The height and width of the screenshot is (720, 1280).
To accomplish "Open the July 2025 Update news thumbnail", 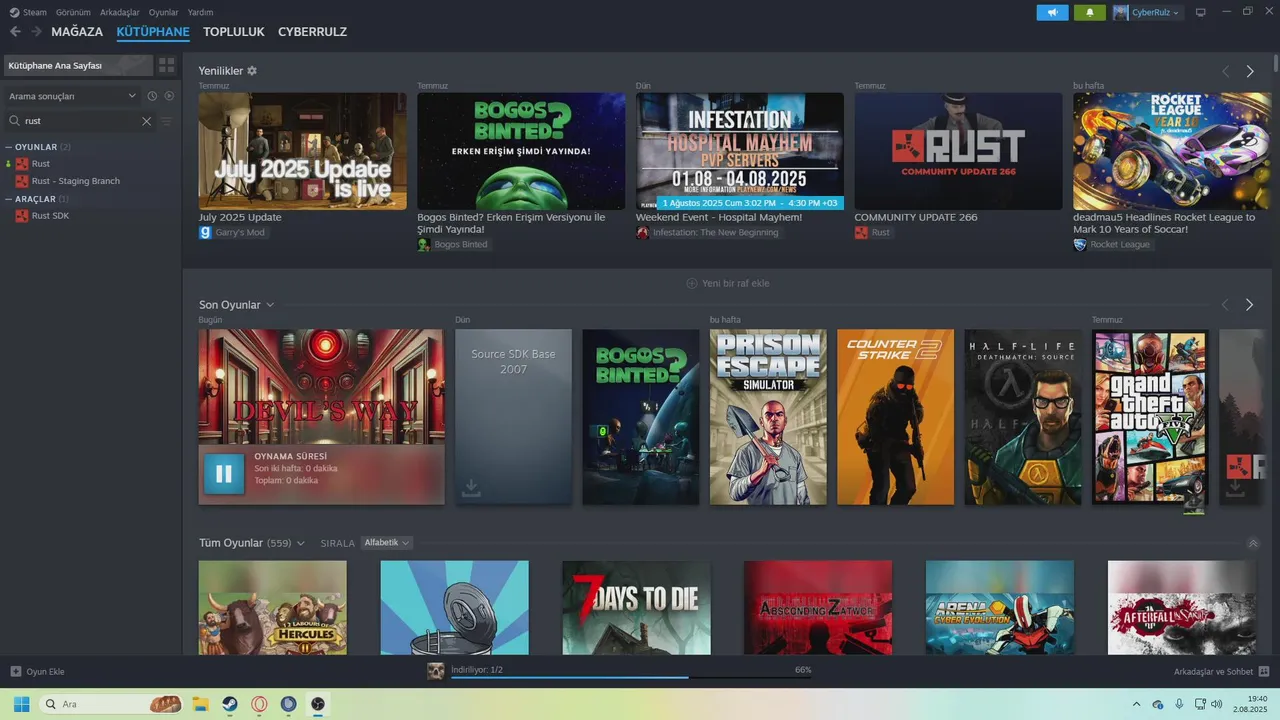I will 303,151.
